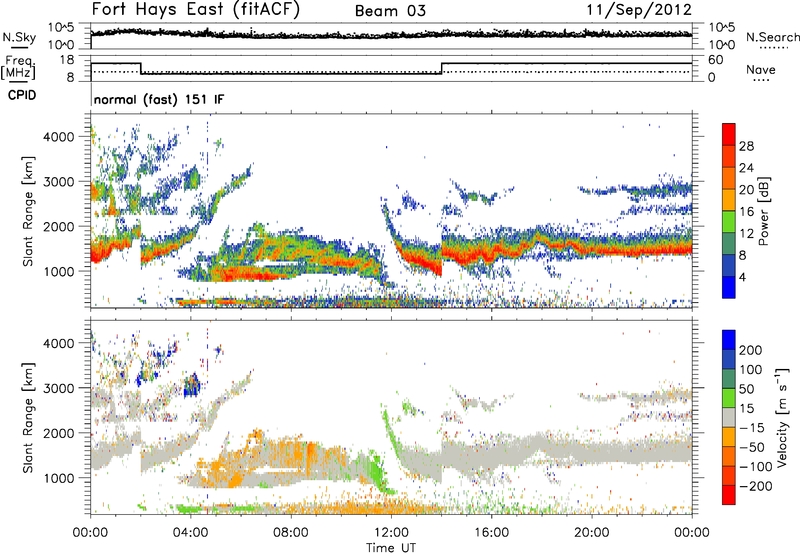800x554 pixels.
Task: Select the '3000' tick on the power panel
Action: point(58,182)
